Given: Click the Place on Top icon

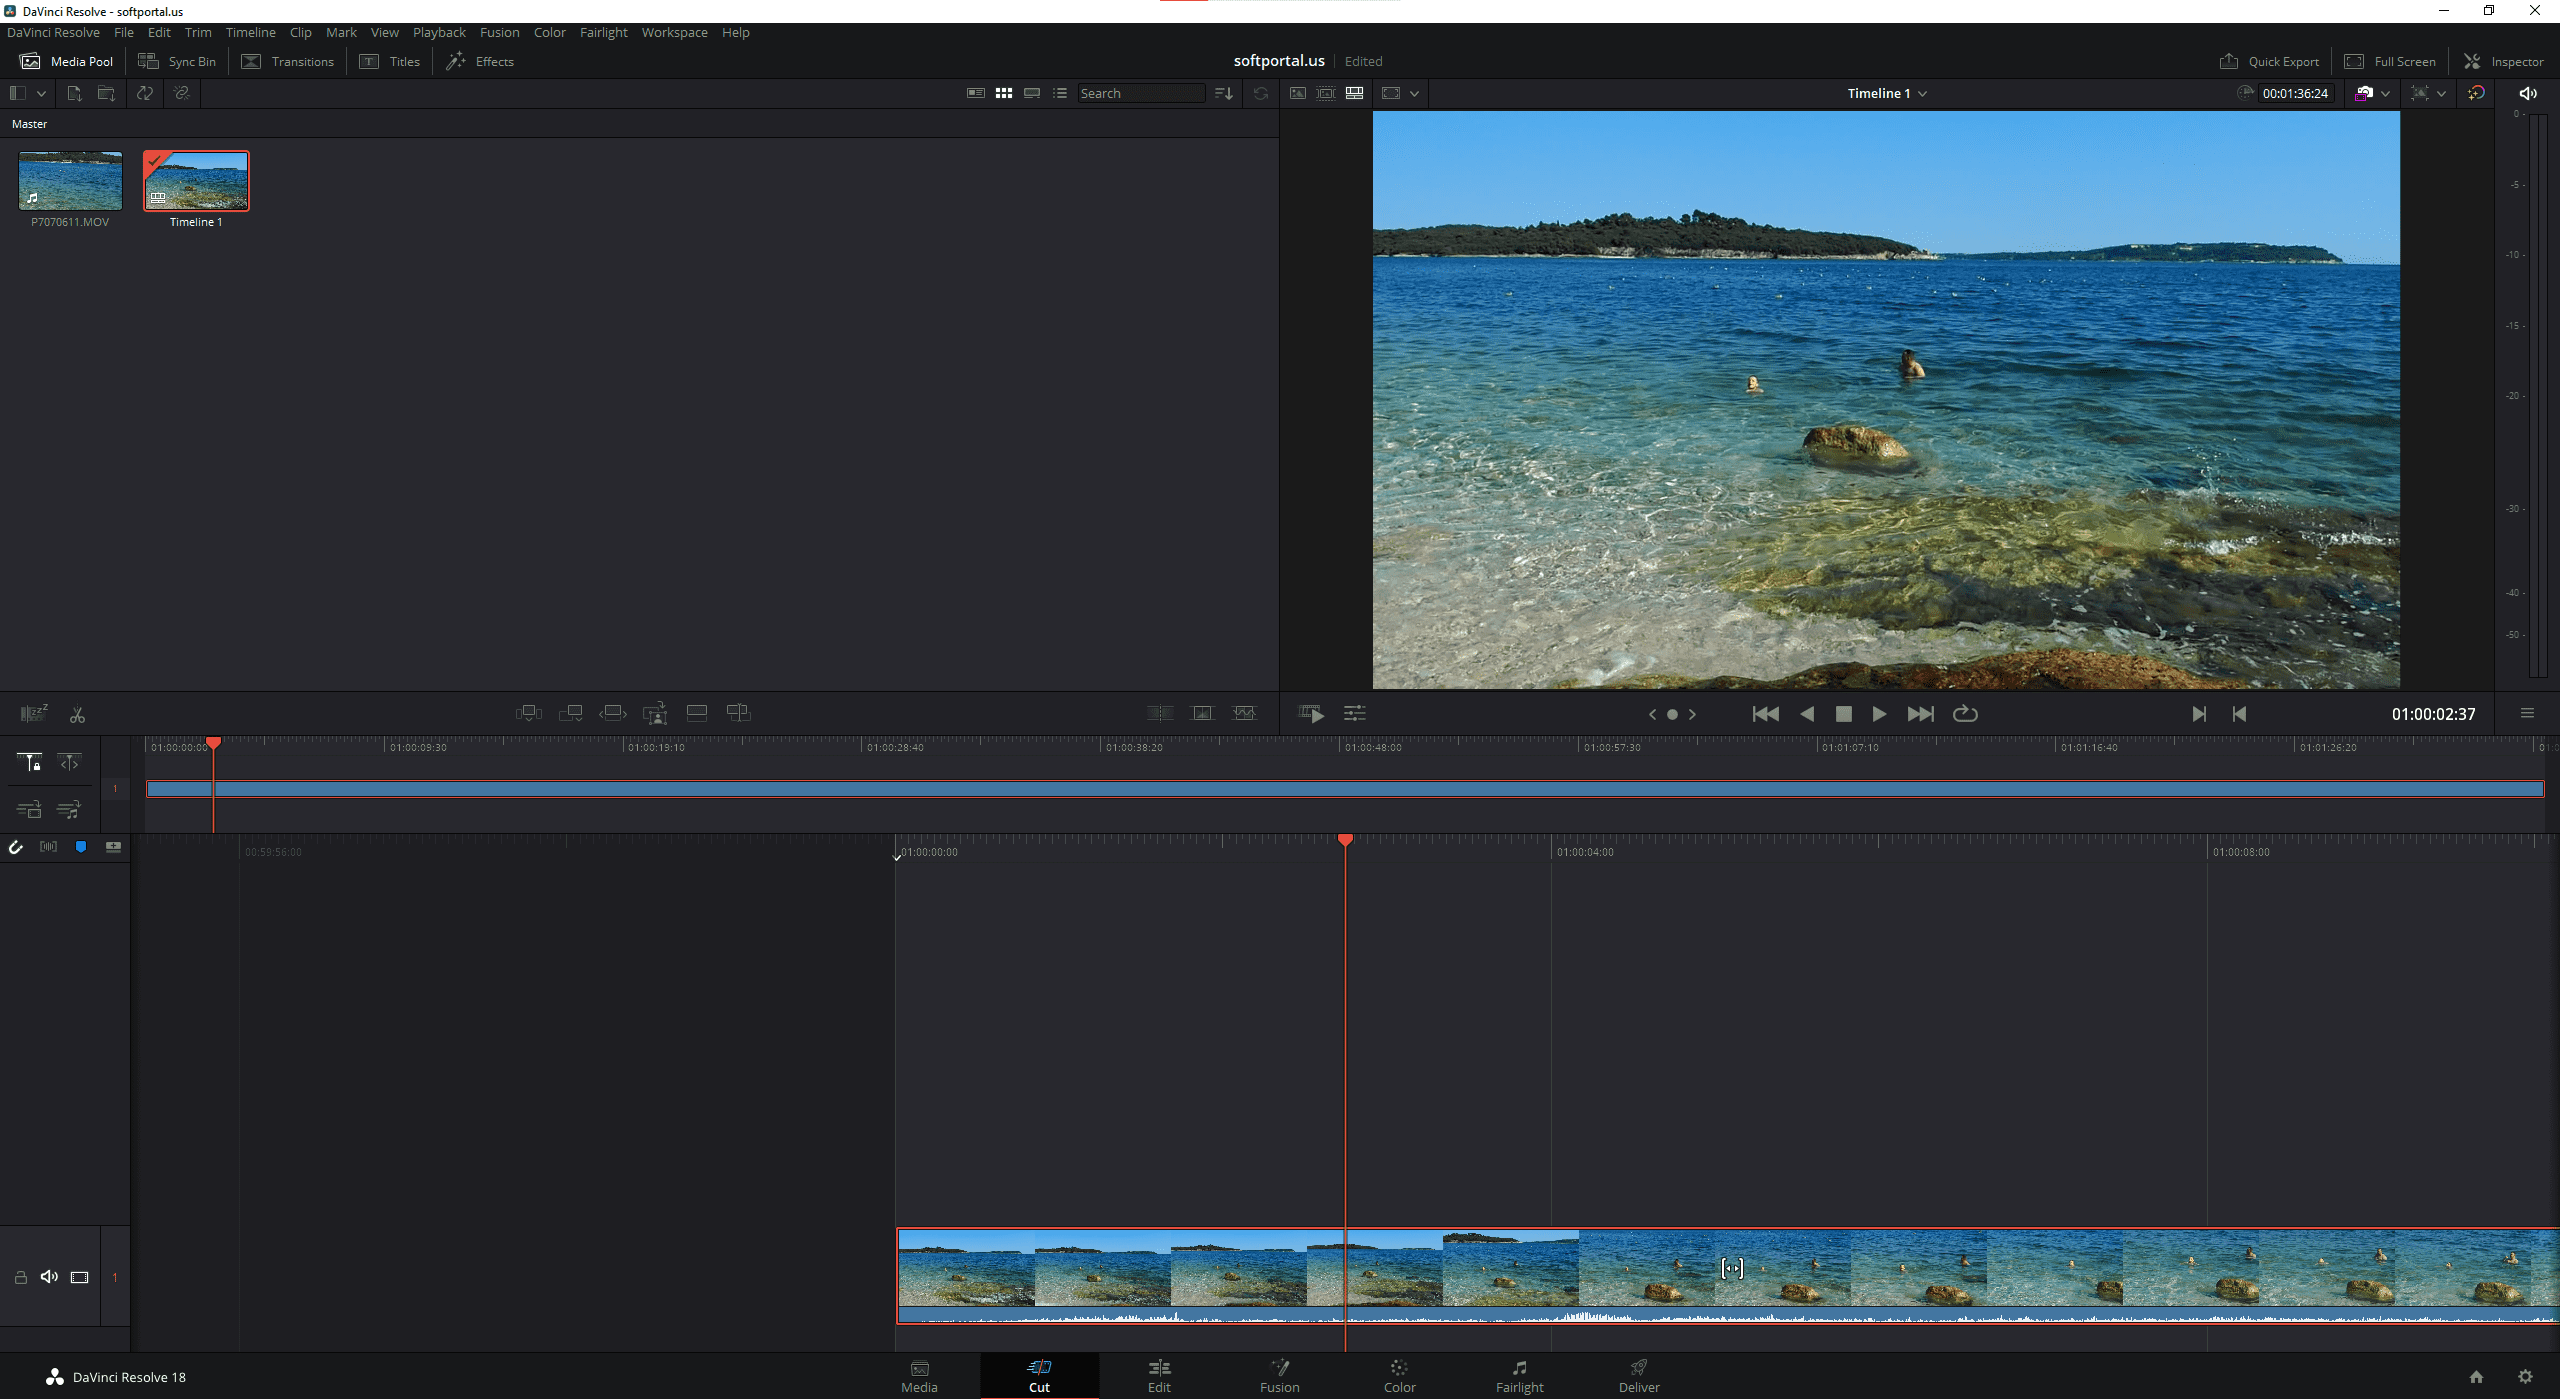Looking at the screenshot, I should point(697,713).
